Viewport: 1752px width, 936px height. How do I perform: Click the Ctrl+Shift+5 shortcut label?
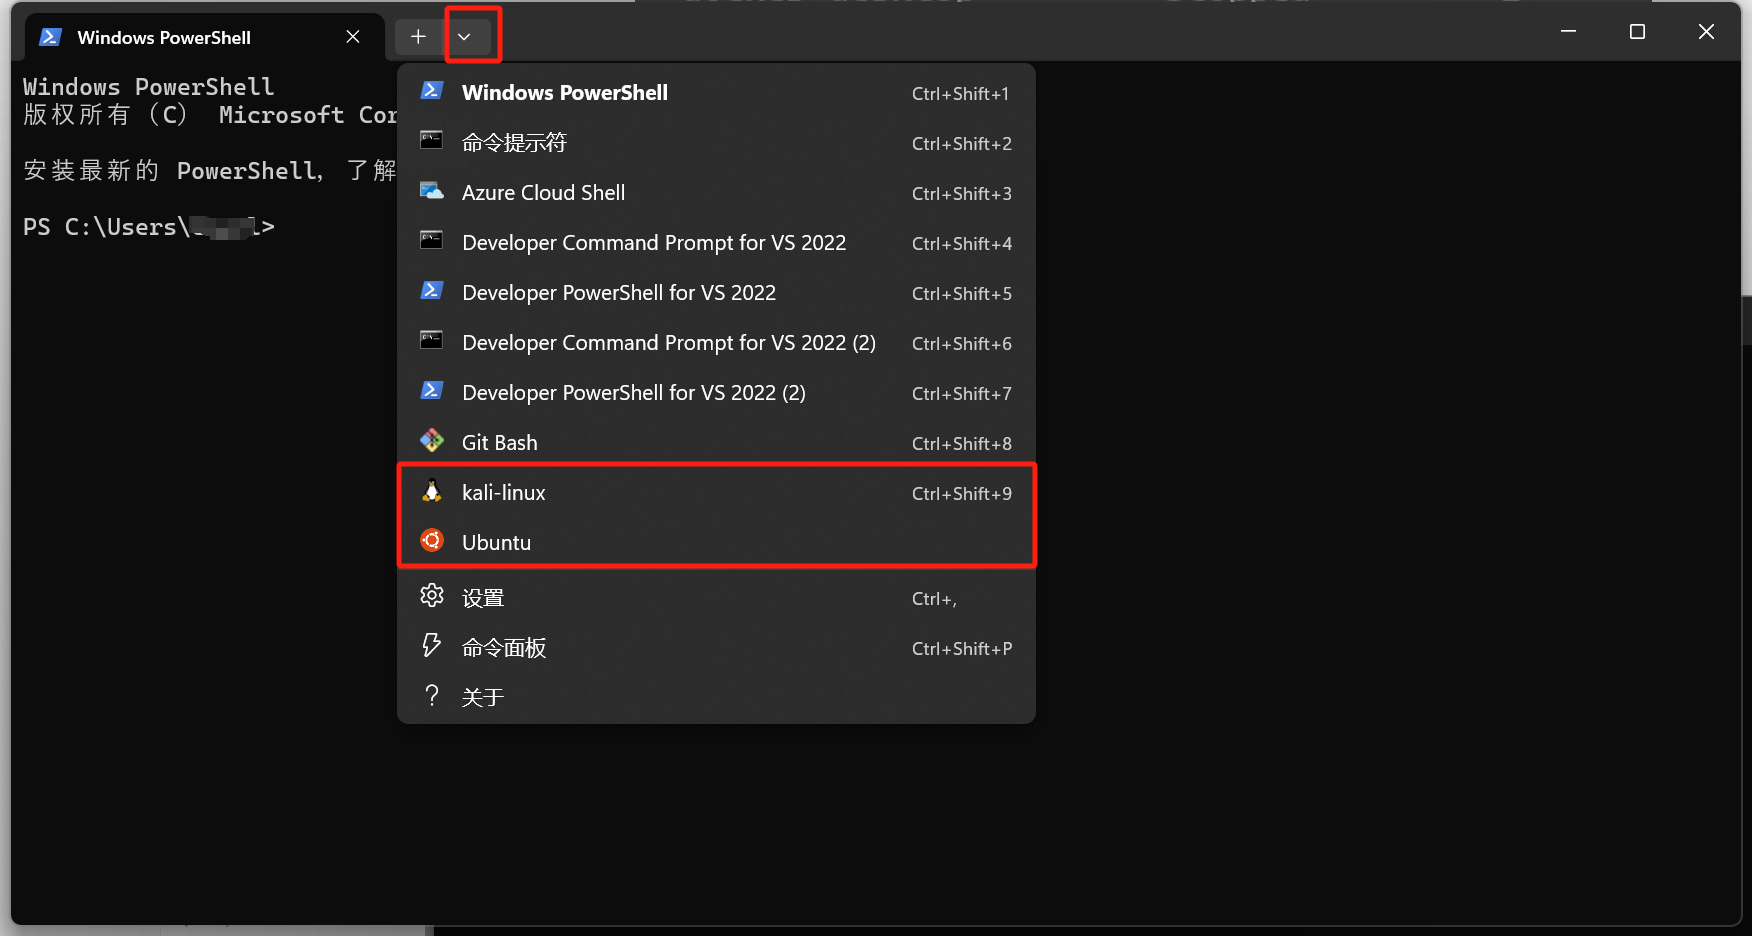[x=961, y=294]
